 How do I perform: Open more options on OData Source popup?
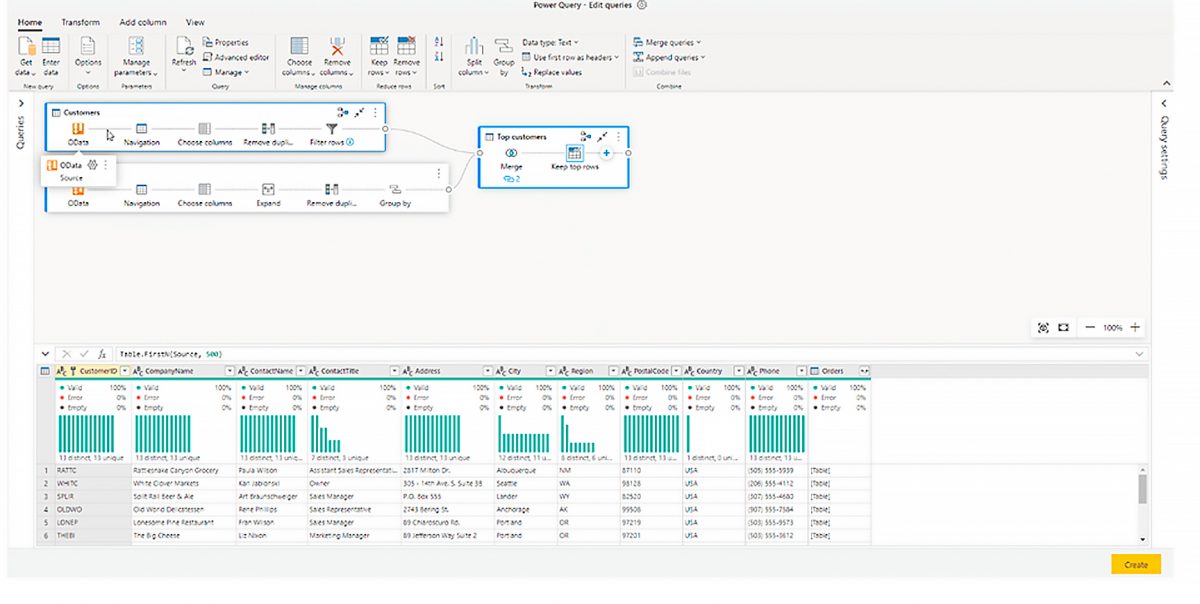point(105,165)
